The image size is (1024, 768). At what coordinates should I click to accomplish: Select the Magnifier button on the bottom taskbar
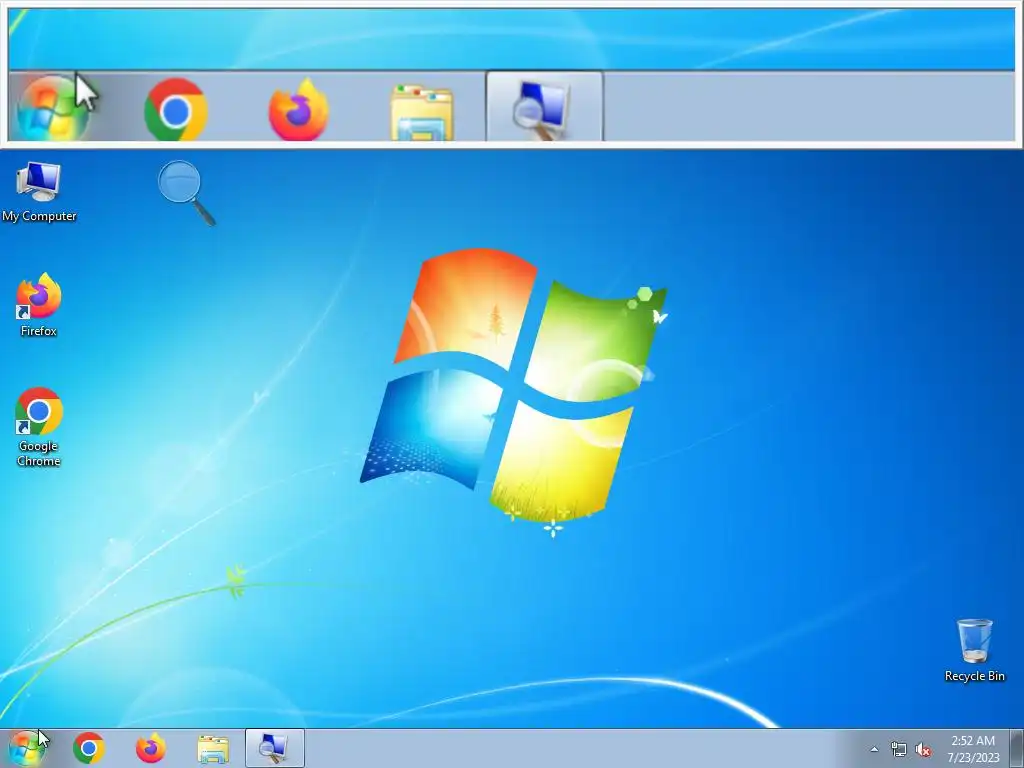point(275,748)
